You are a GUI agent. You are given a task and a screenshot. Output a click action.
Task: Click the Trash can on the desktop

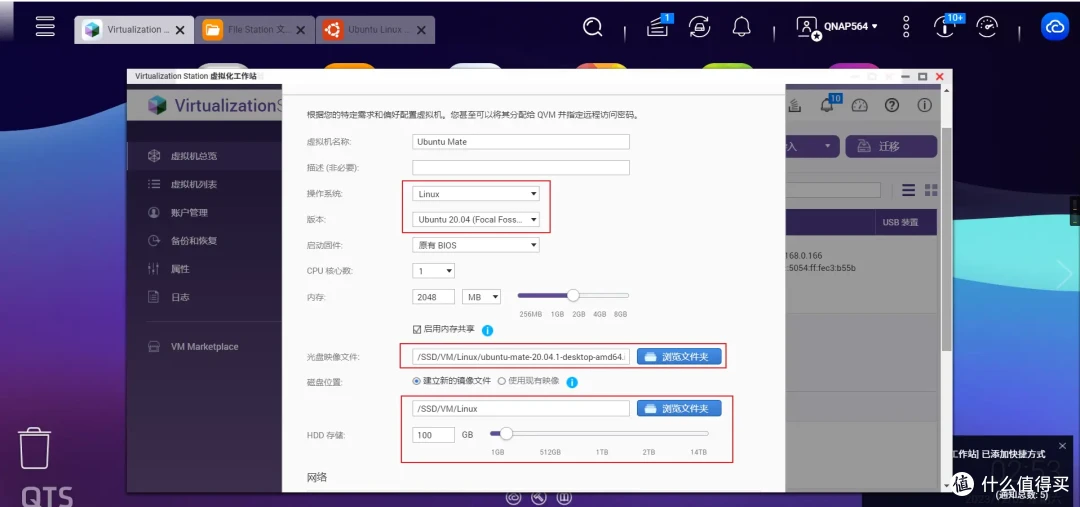click(x=34, y=448)
